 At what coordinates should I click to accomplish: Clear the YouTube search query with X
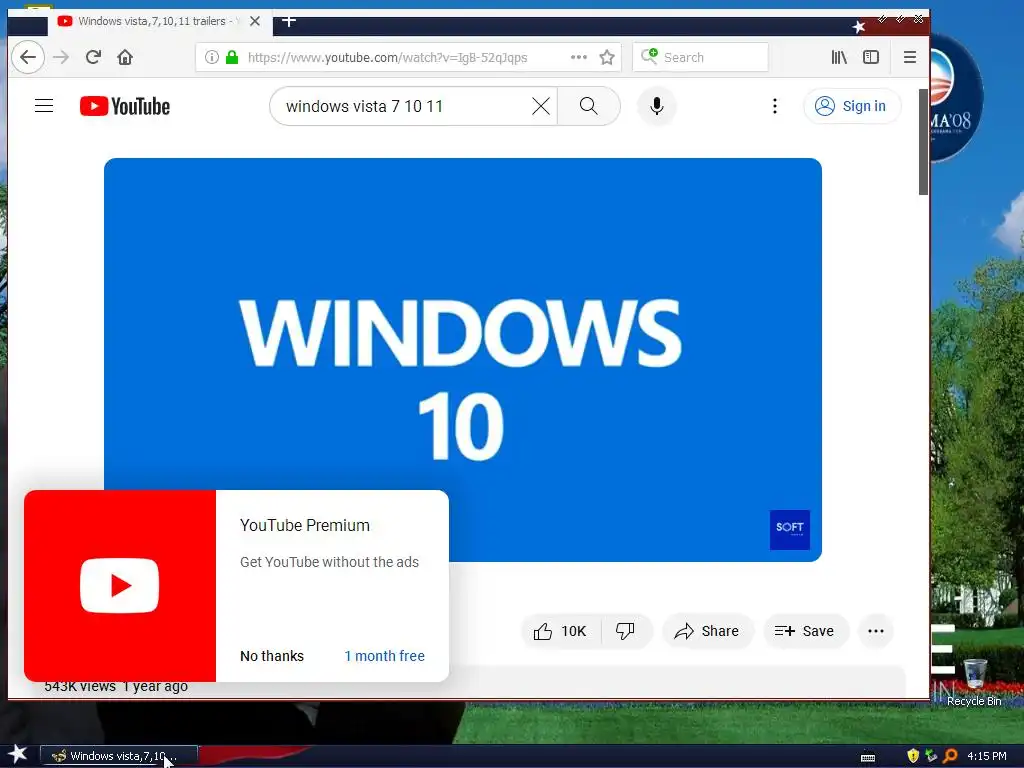coord(541,106)
